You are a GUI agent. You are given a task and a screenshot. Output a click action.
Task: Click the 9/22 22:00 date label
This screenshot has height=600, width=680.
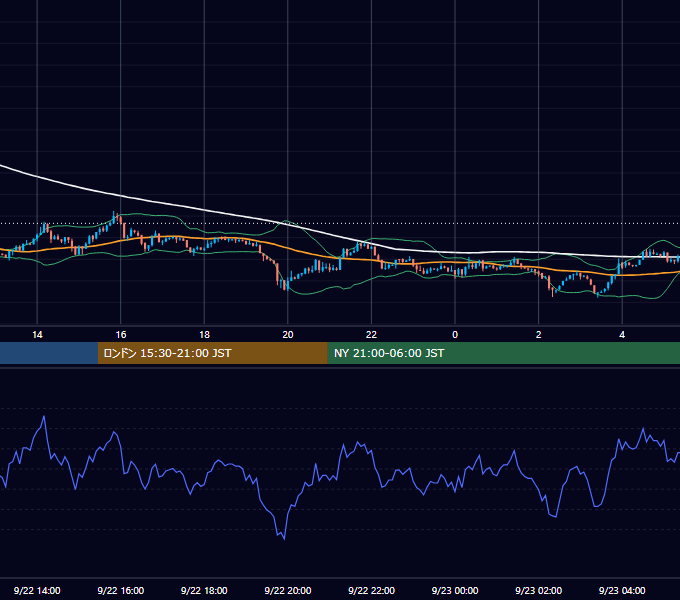(x=371, y=590)
